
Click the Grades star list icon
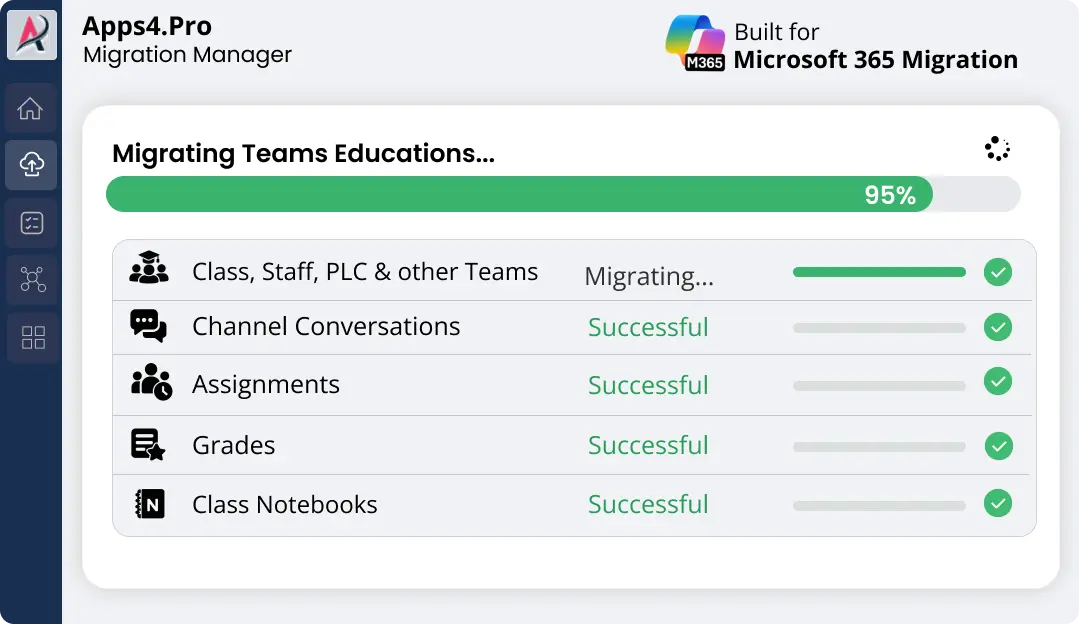pos(148,444)
